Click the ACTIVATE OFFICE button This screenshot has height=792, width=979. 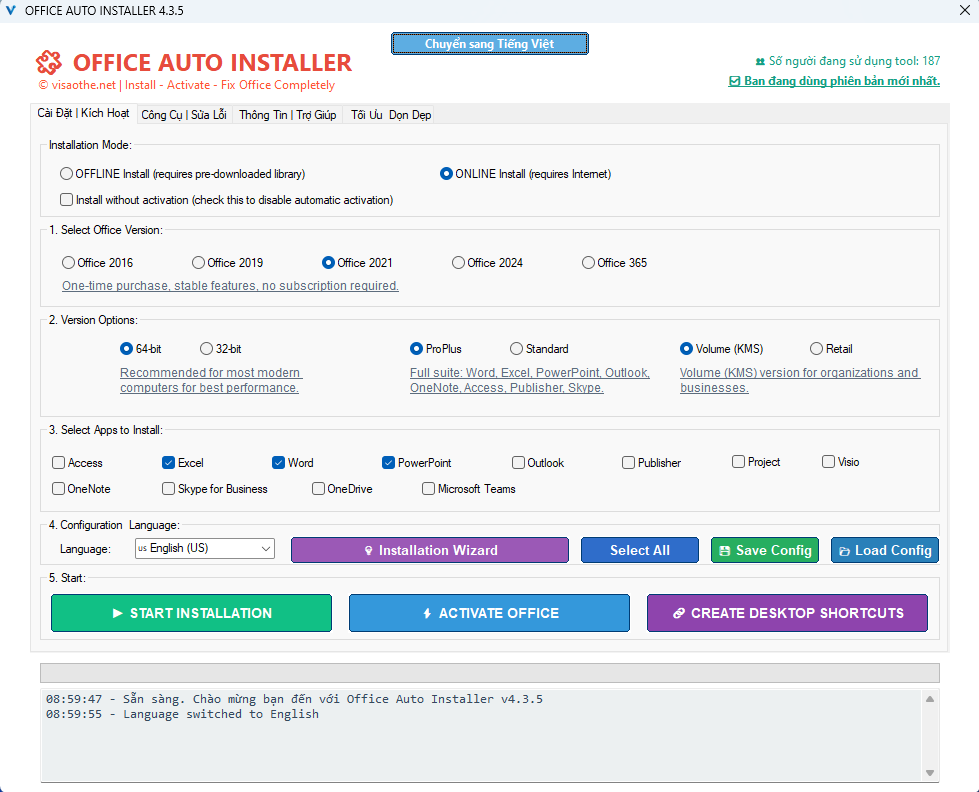(490, 613)
